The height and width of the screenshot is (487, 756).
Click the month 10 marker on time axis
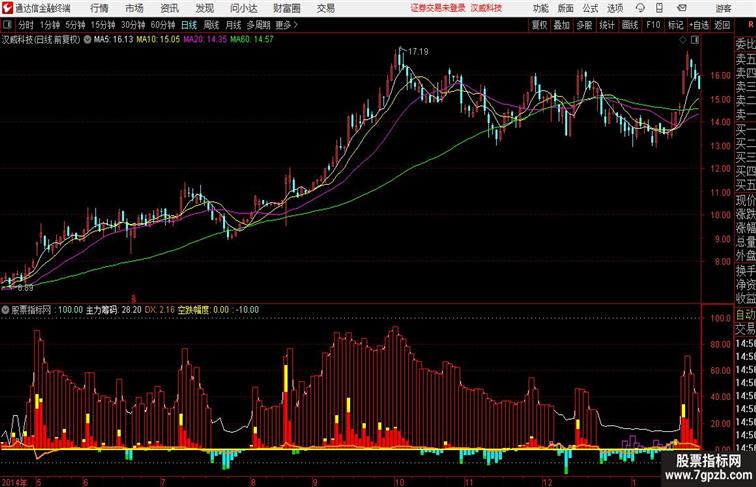point(399,482)
